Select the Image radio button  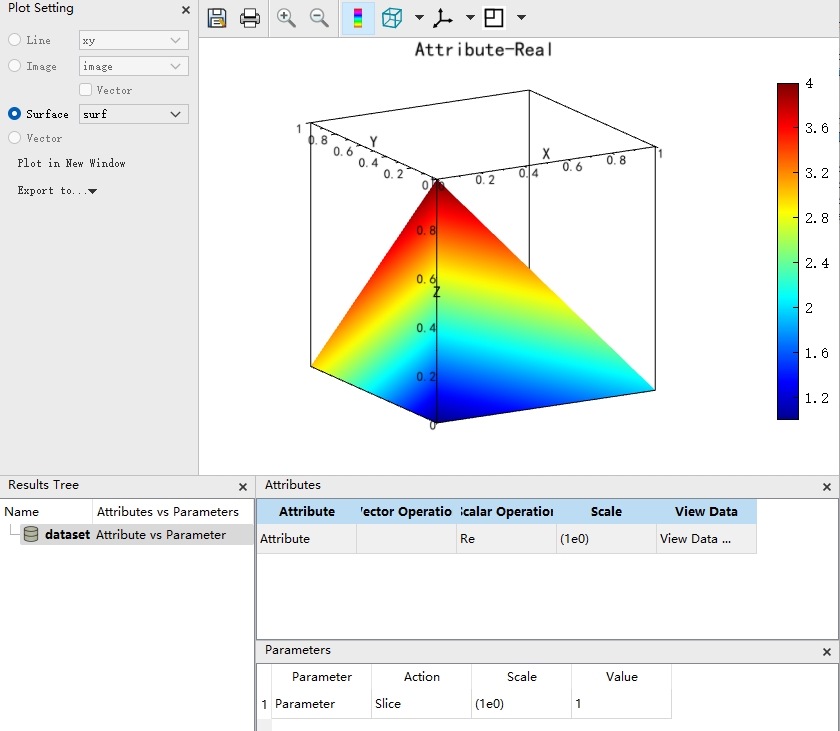(x=14, y=65)
